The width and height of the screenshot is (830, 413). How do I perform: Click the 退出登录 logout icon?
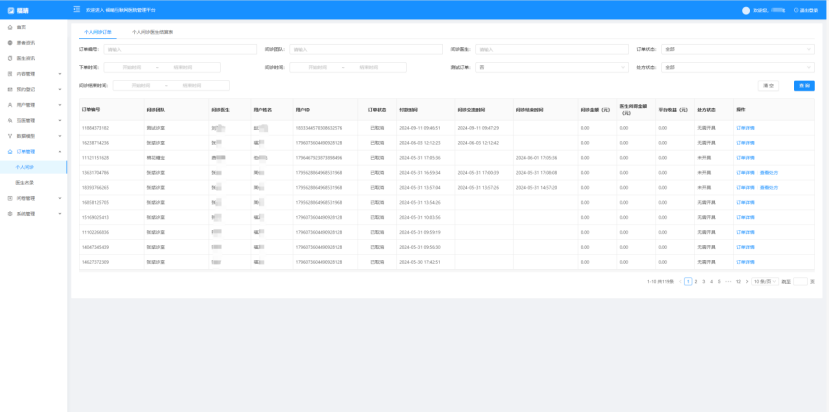(795, 10)
